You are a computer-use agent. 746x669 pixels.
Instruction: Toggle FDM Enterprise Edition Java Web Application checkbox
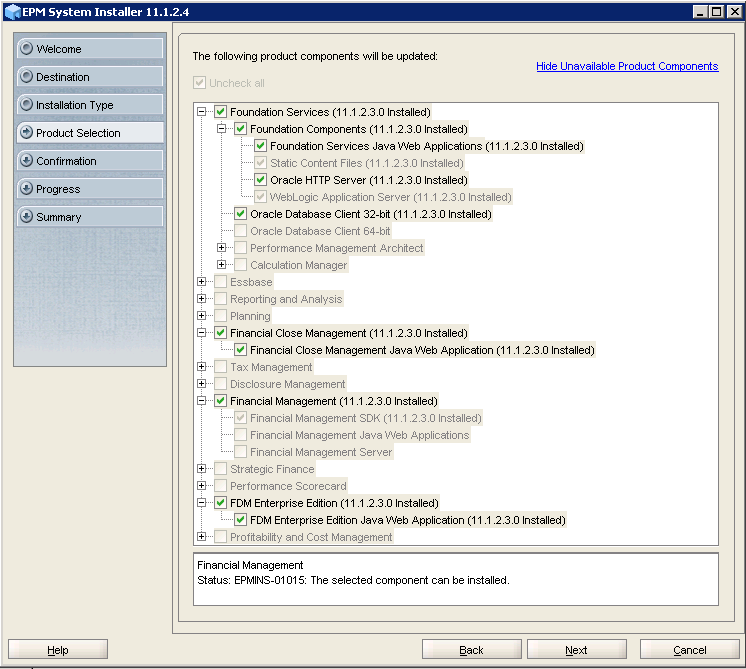tap(240, 520)
